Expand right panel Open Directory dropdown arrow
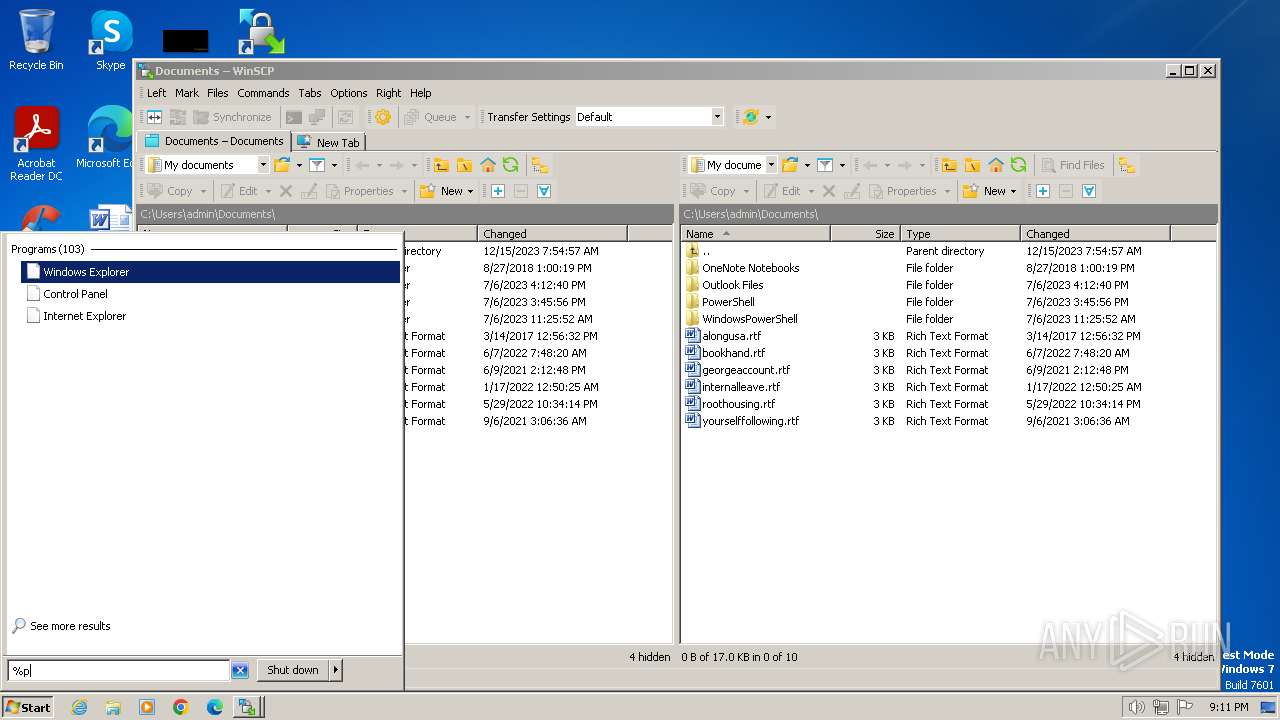The image size is (1280, 720). pyautogui.click(x=807, y=165)
